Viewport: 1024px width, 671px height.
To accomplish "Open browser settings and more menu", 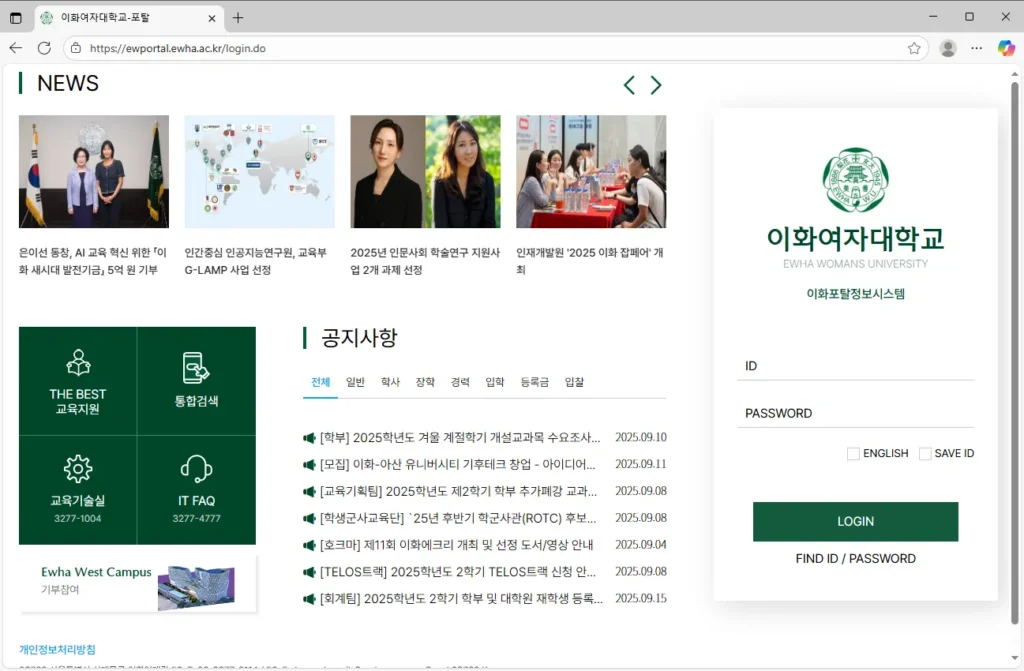I will click(976, 48).
